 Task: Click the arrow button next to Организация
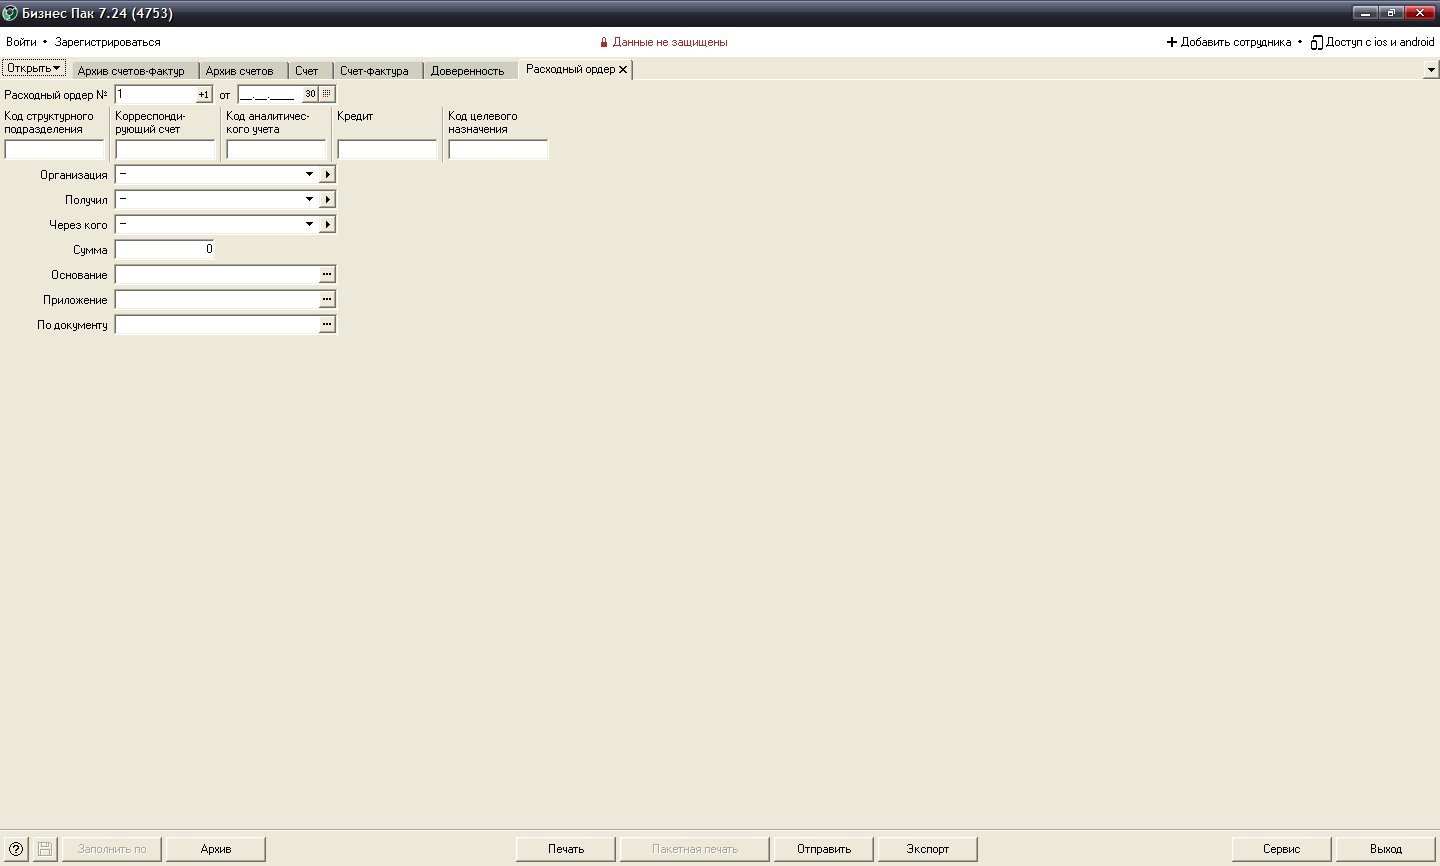(327, 174)
